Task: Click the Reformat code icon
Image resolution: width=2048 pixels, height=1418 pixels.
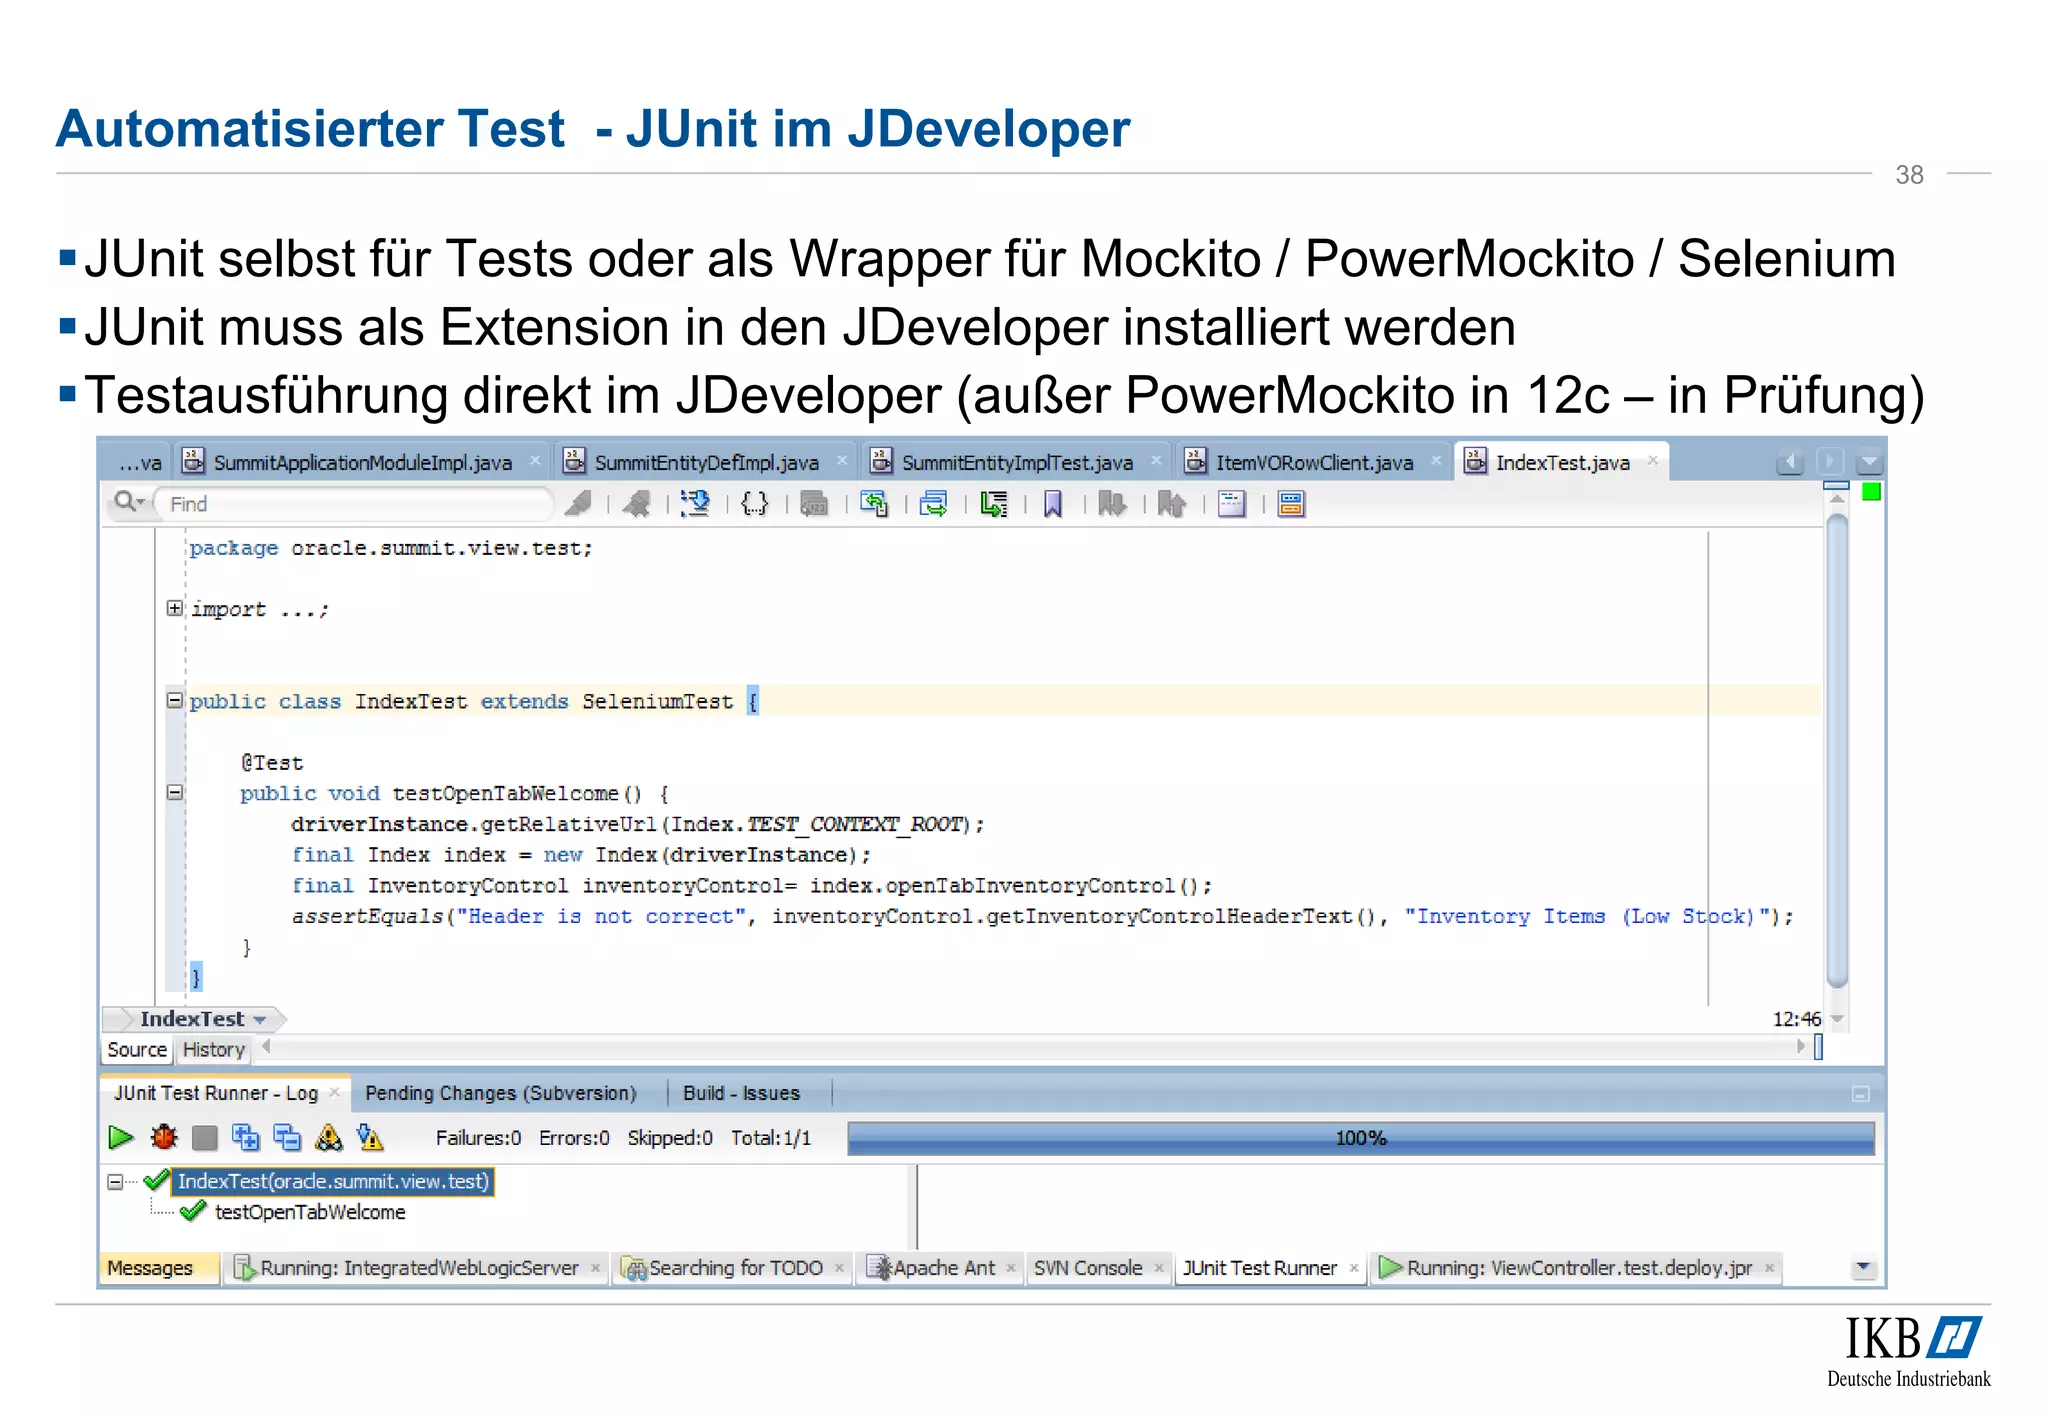Action: coord(933,504)
